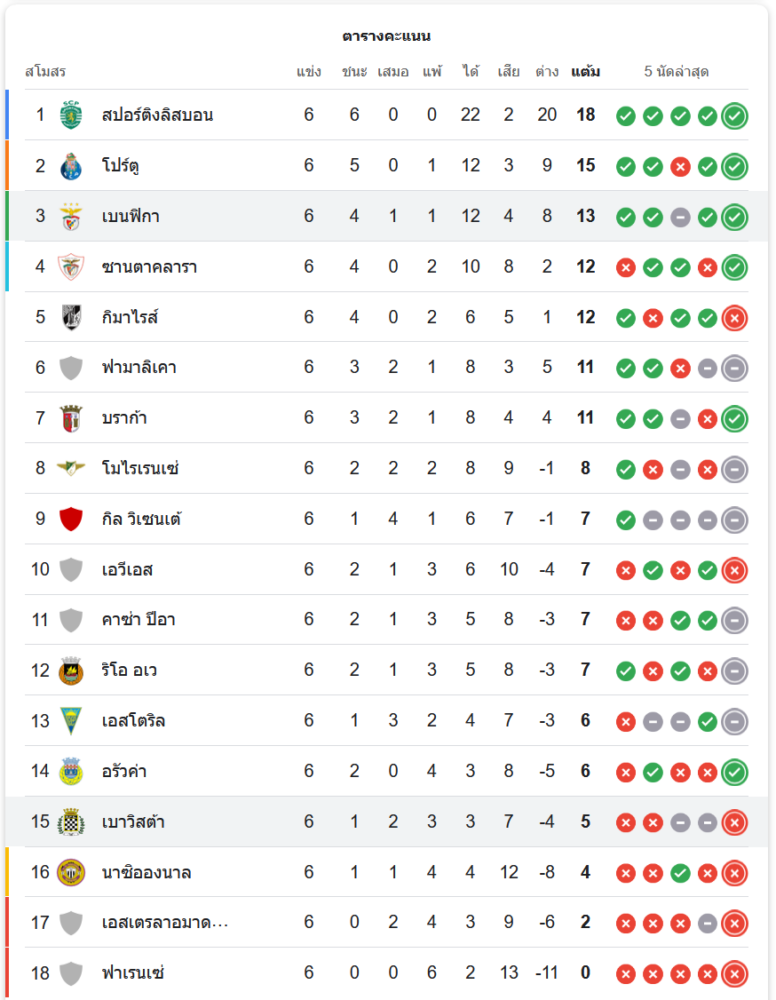This screenshot has width=776, height=1000.
Task: Click the Sporting Lisbon club crest
Action: (70, 115)
